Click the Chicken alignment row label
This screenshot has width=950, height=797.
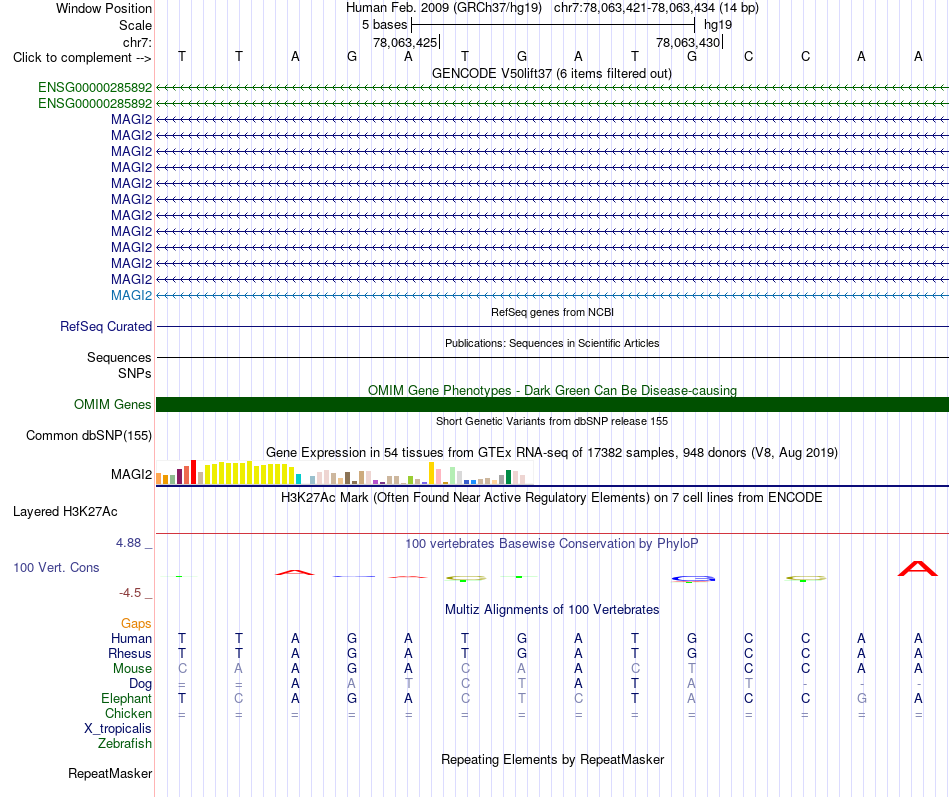click(128, 713)
